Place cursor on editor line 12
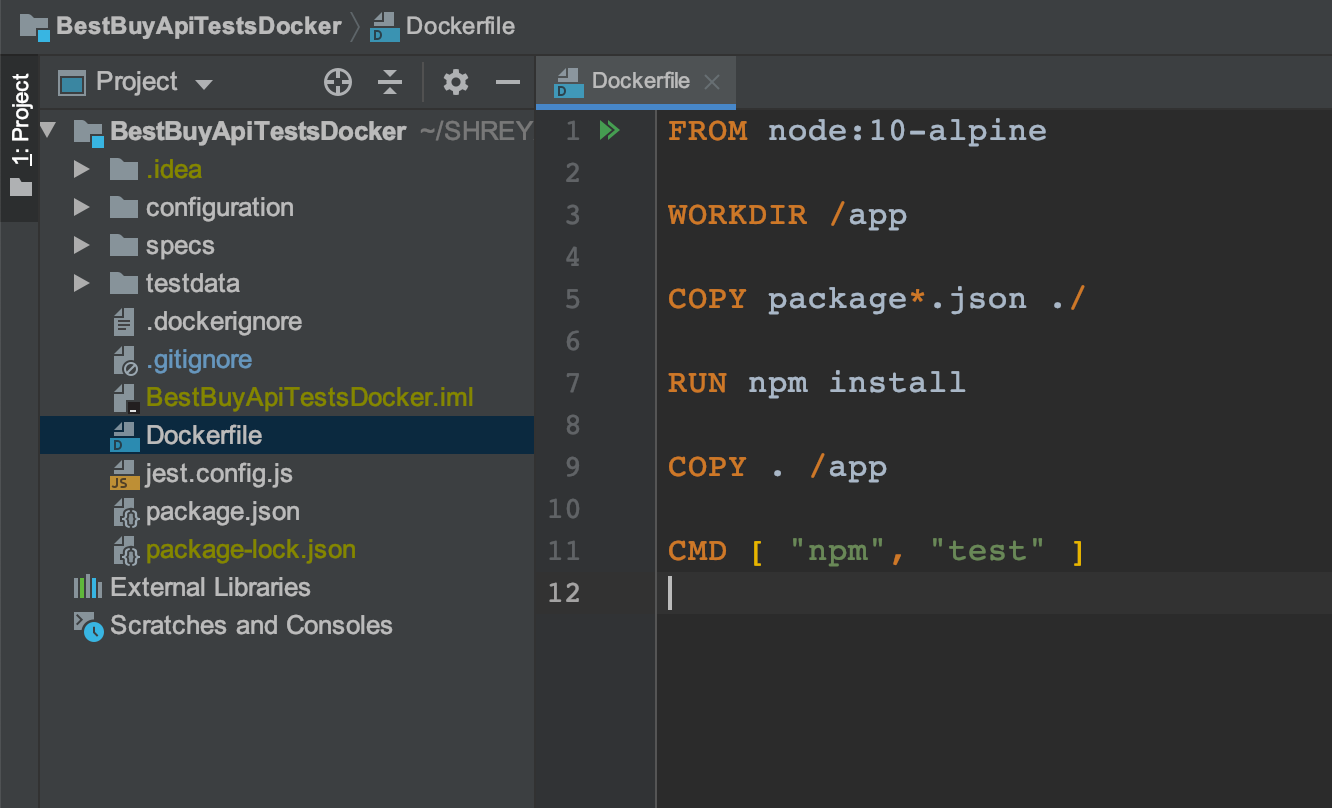The height and width of the screenshot is (808, 1332). click(x=900, y=593)
